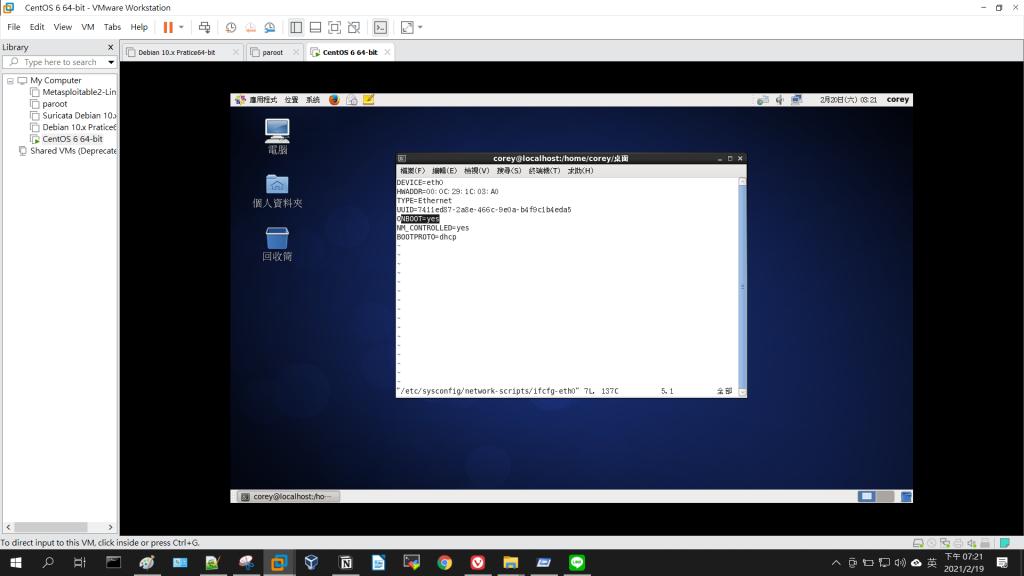Open the File menu

pyautogui.click(x=14, y=27)
